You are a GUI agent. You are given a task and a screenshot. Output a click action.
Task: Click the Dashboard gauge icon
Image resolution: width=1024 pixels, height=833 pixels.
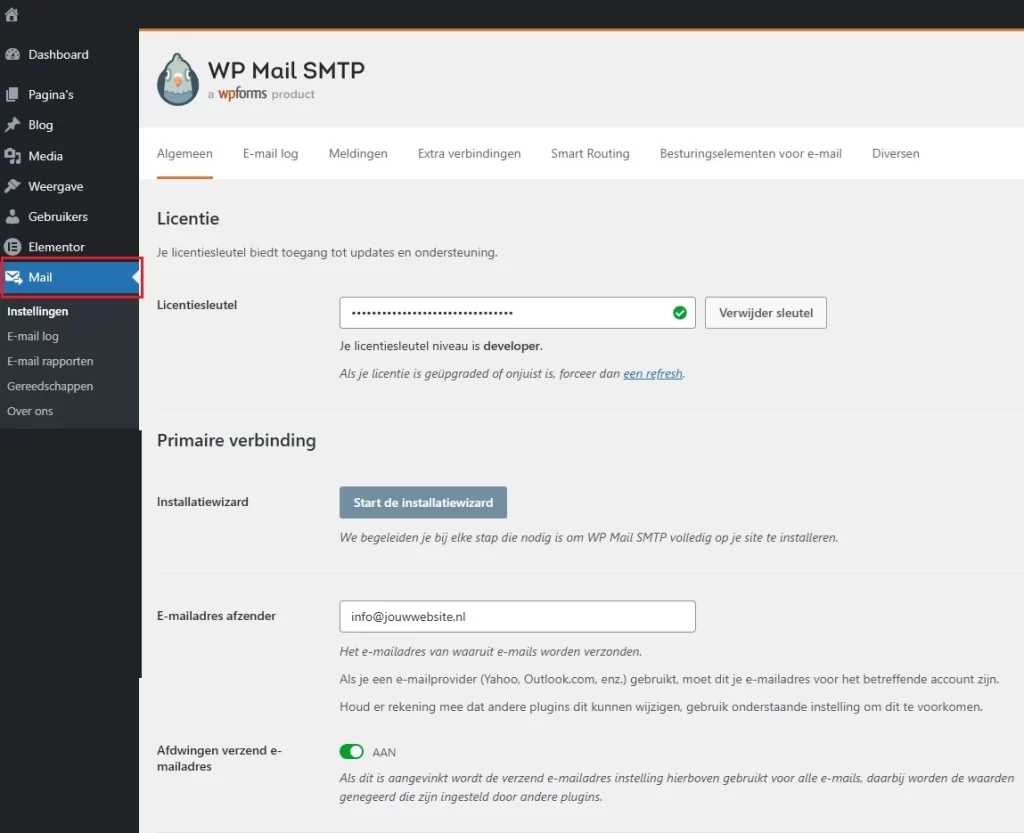tap(12, 55)
